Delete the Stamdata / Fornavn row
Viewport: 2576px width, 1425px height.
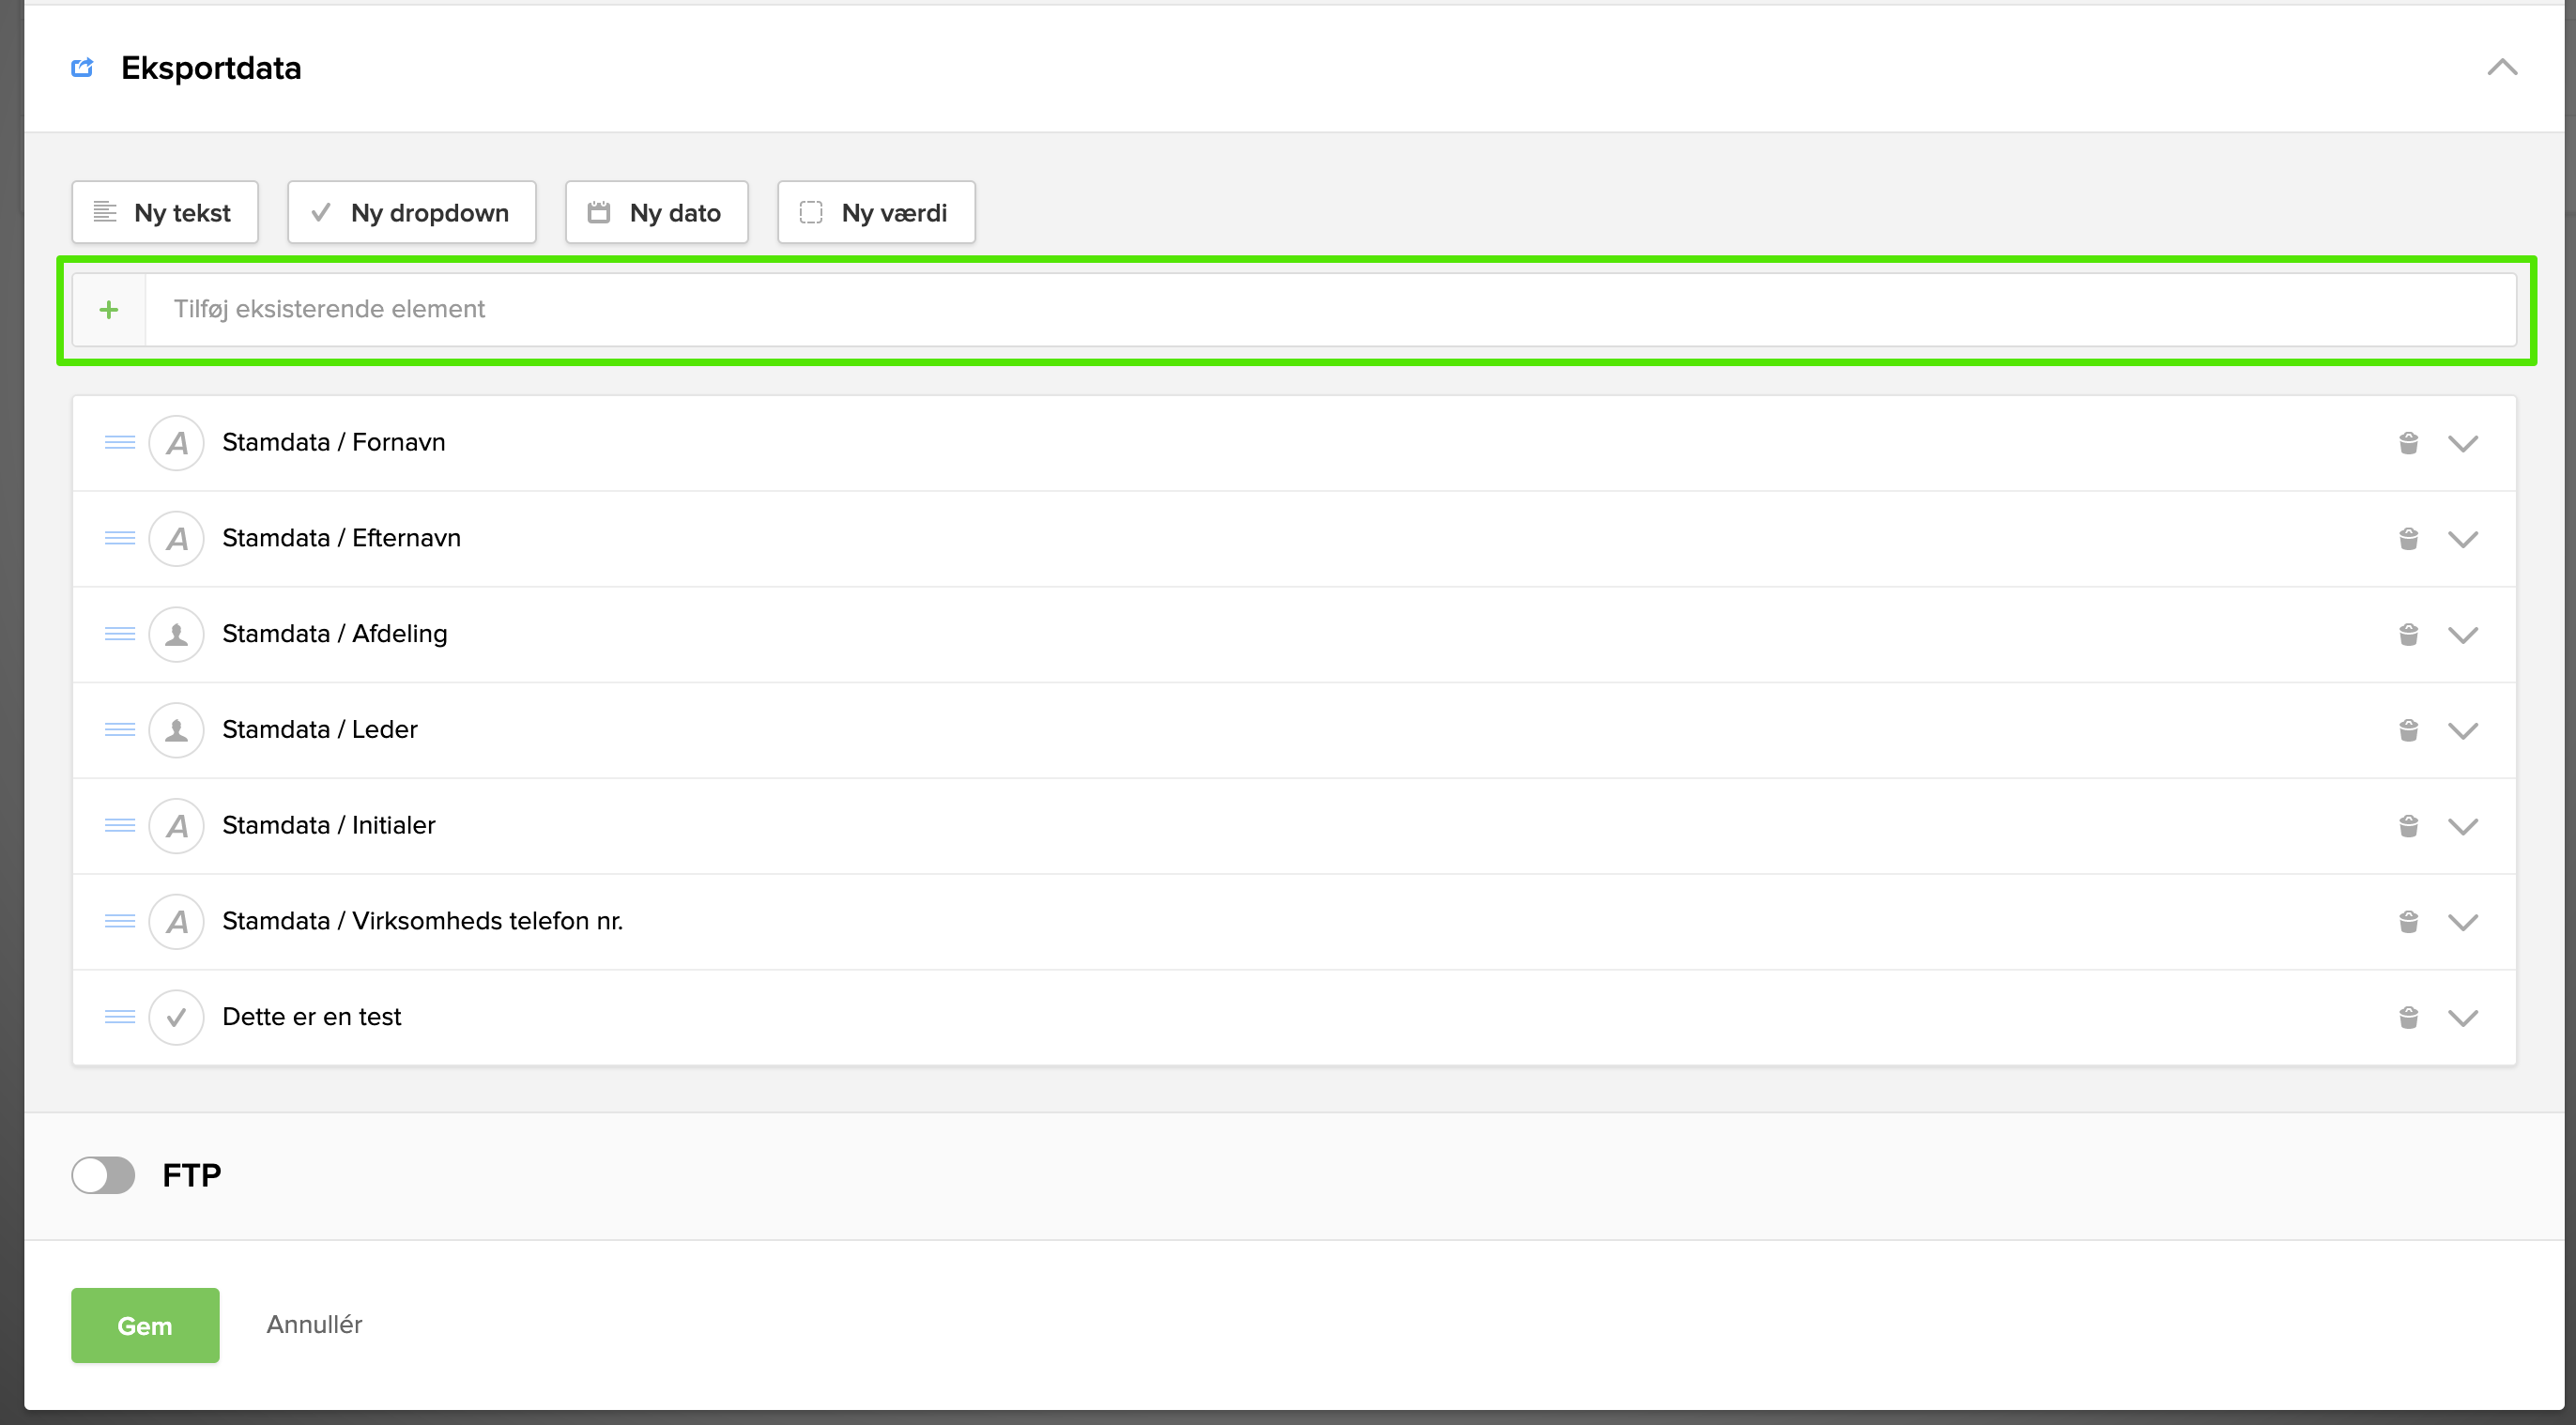pyautogui.click(x=2408, y=443)
